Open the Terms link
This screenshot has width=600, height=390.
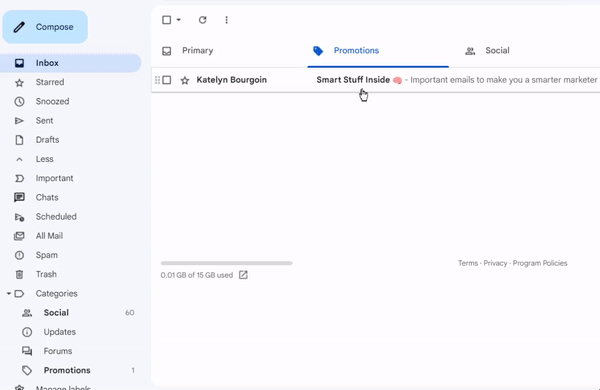468,263
